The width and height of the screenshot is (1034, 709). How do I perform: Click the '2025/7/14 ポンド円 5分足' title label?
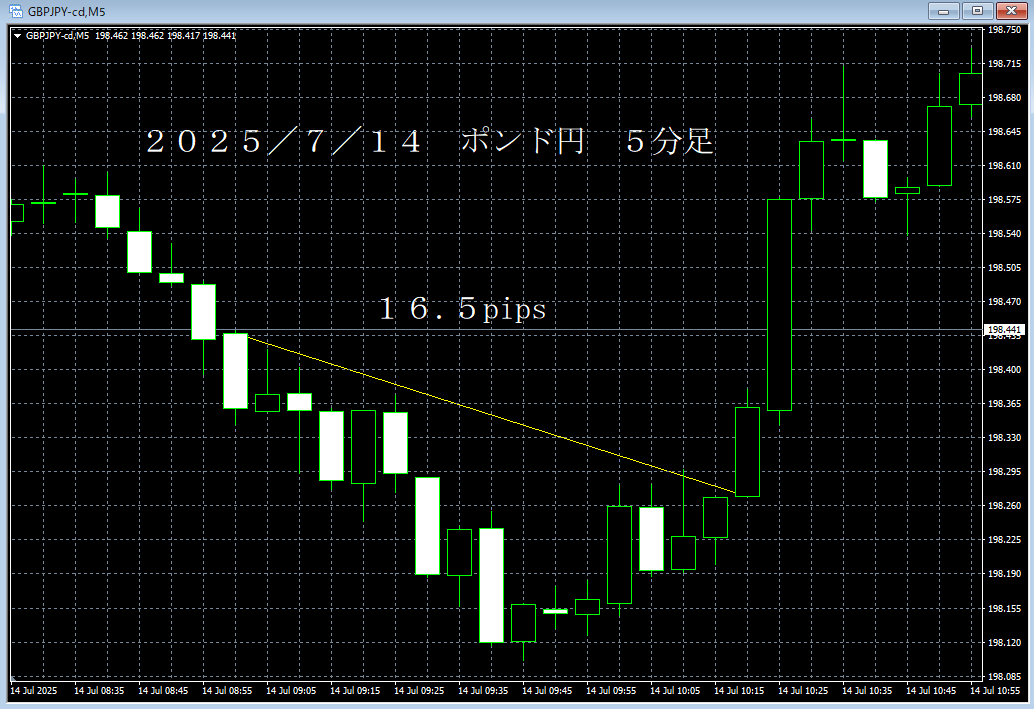pos(430,141)
